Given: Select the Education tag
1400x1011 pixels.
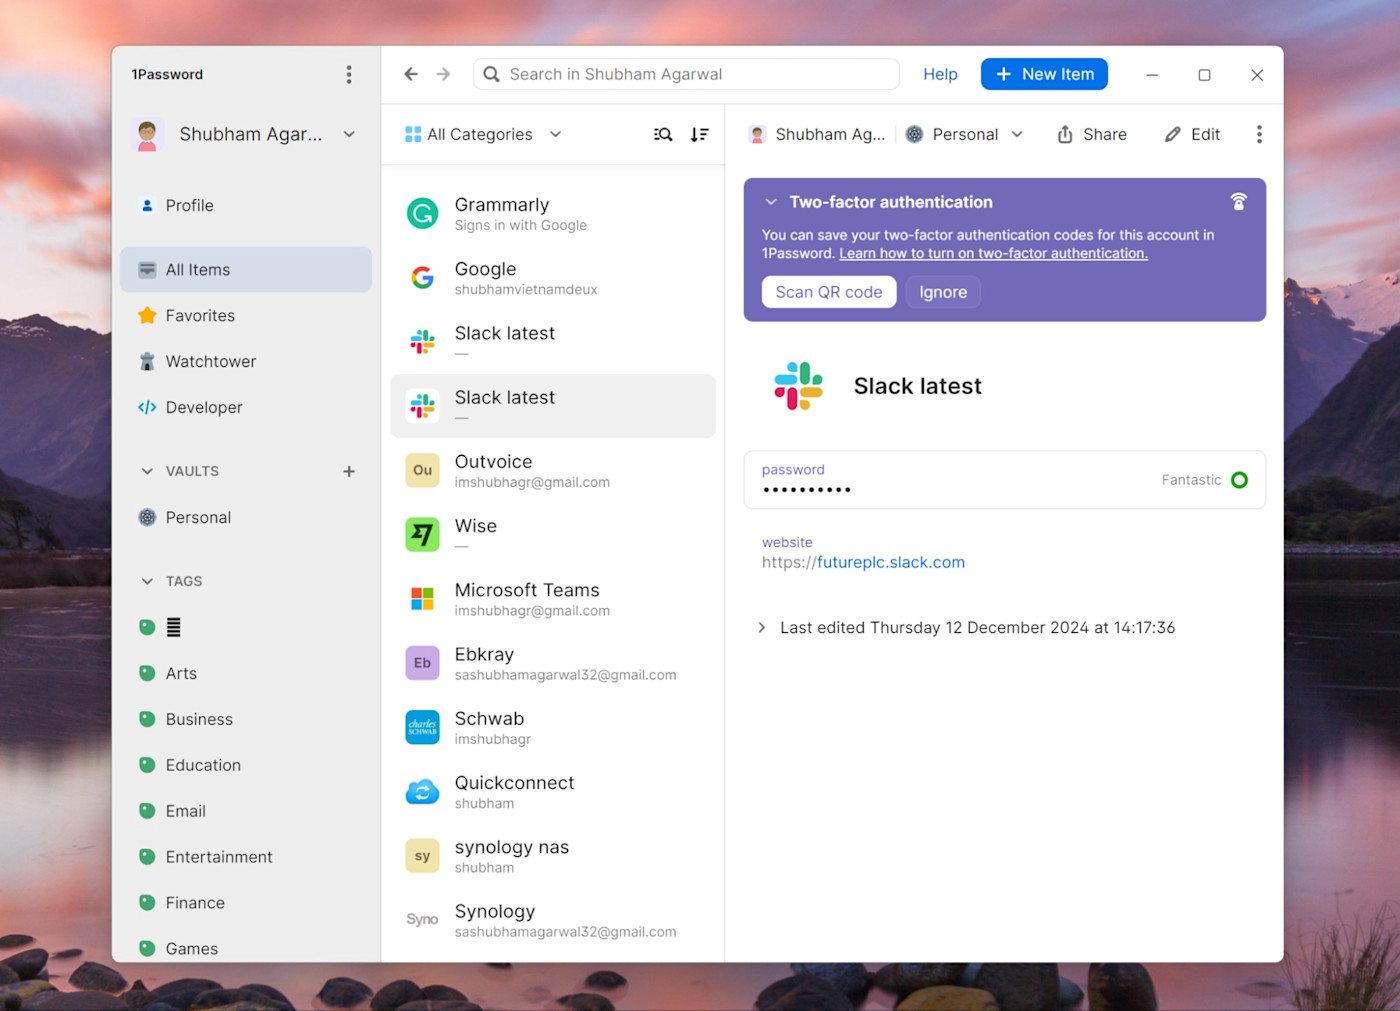Looking at the screenshot, I should pos(246,765).
